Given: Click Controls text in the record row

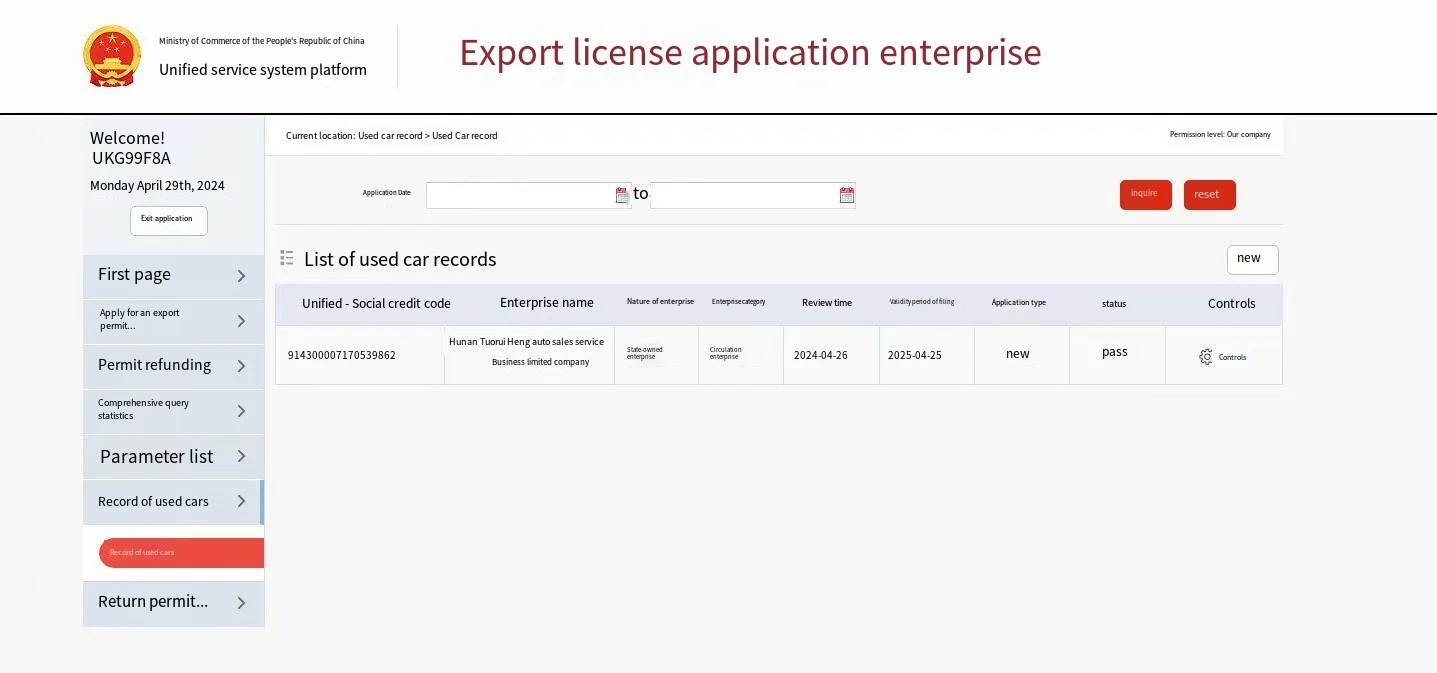Looking at the screenshot, I should click(1232, 357).
